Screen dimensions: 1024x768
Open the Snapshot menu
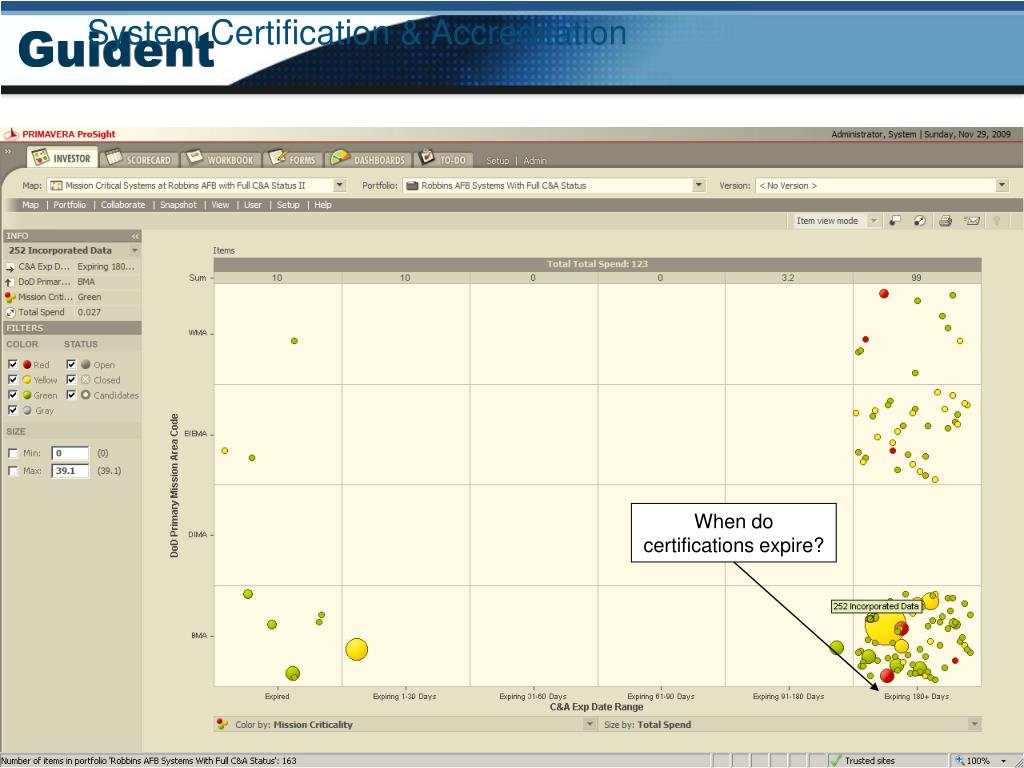coord(178,204)
